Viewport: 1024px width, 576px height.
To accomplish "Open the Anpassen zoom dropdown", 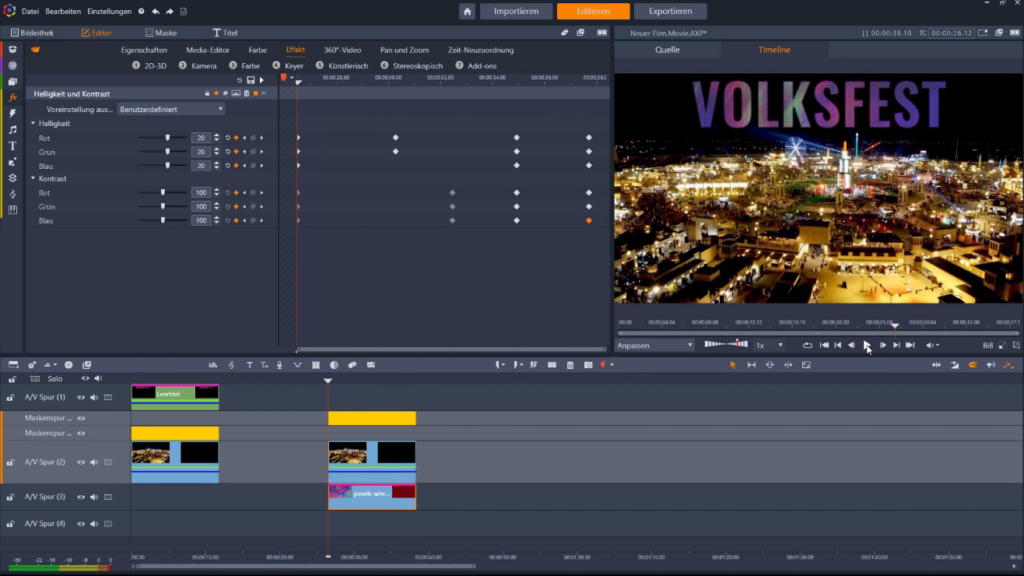I will [x=654, y=345].
